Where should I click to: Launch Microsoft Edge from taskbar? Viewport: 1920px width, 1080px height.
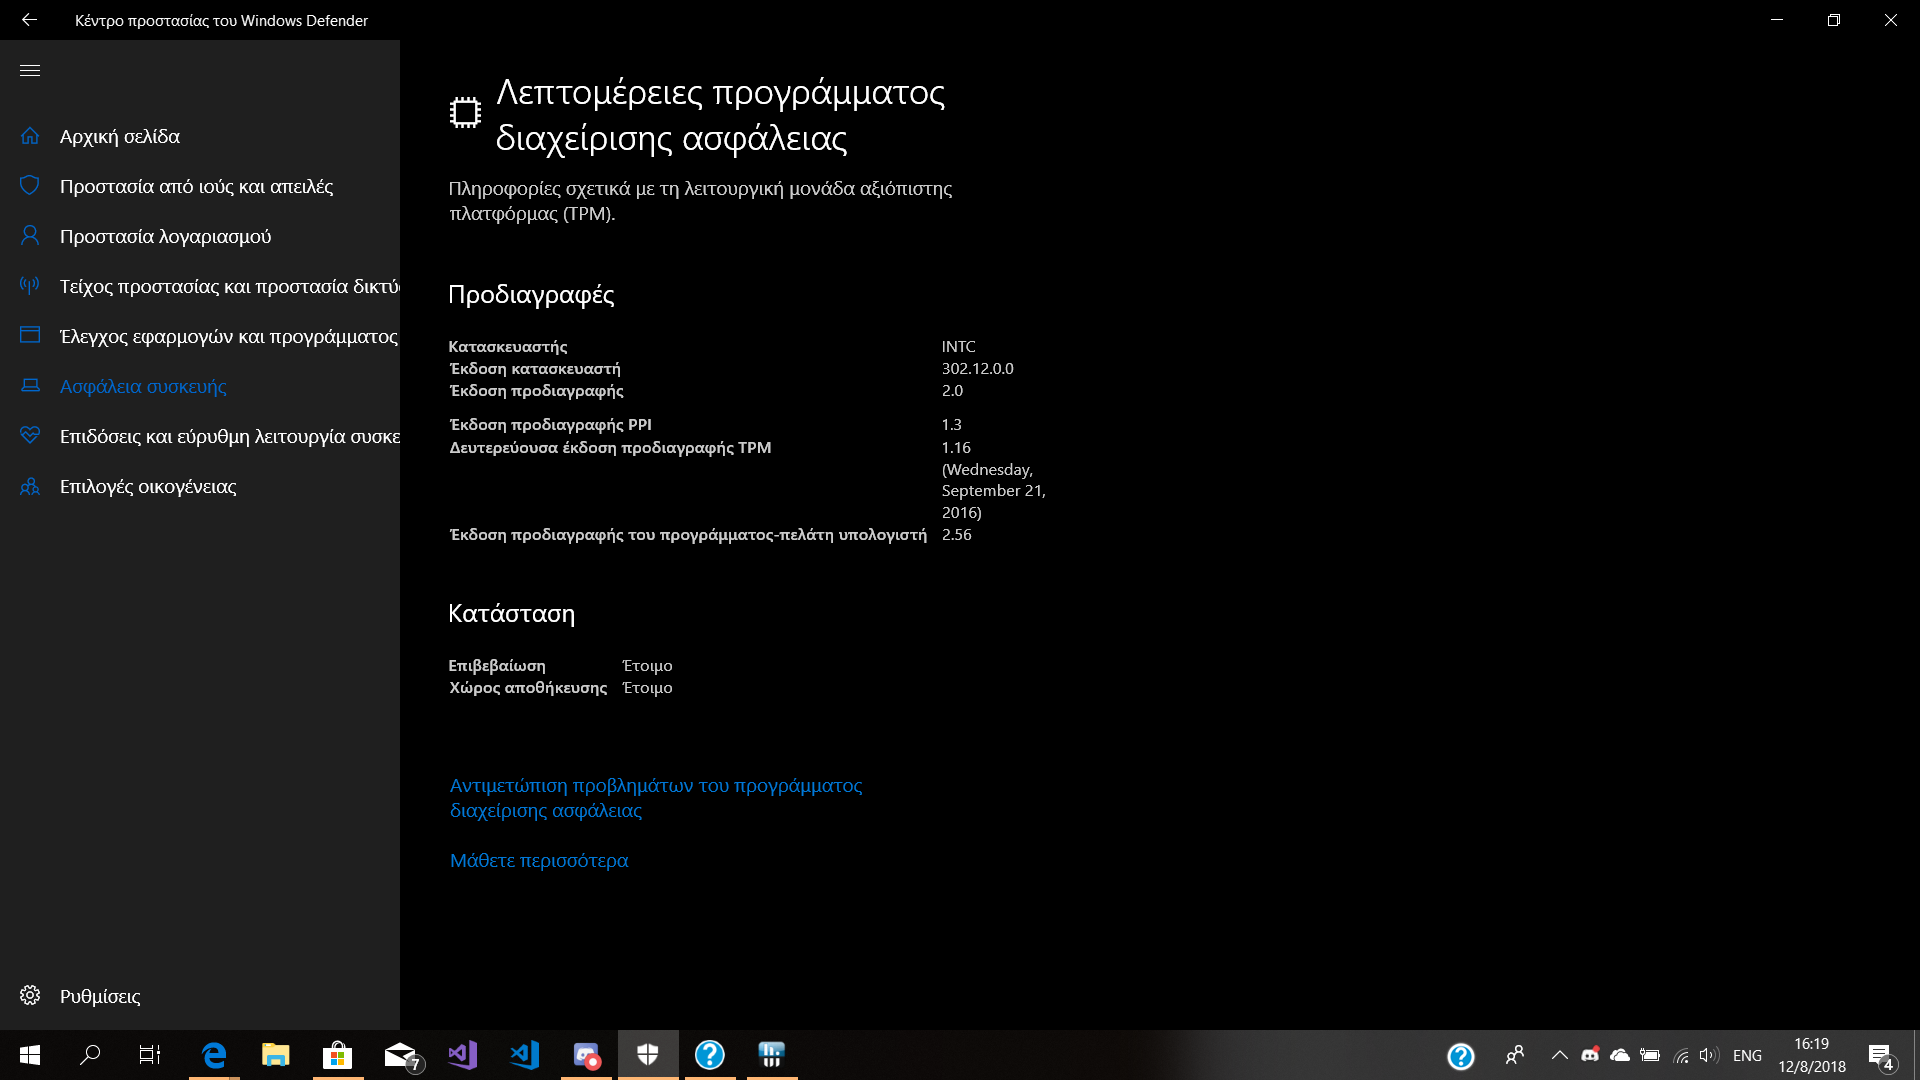tap(214, 1055)
